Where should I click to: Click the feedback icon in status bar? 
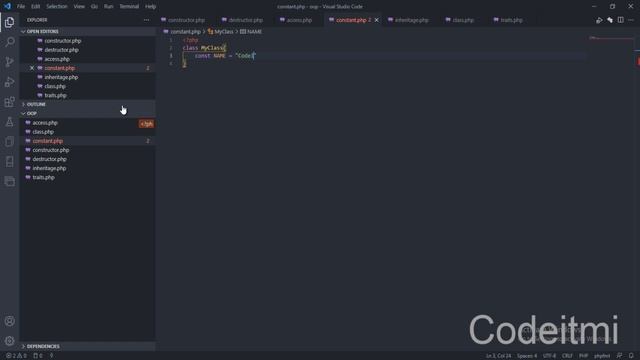tap(620, 356)
